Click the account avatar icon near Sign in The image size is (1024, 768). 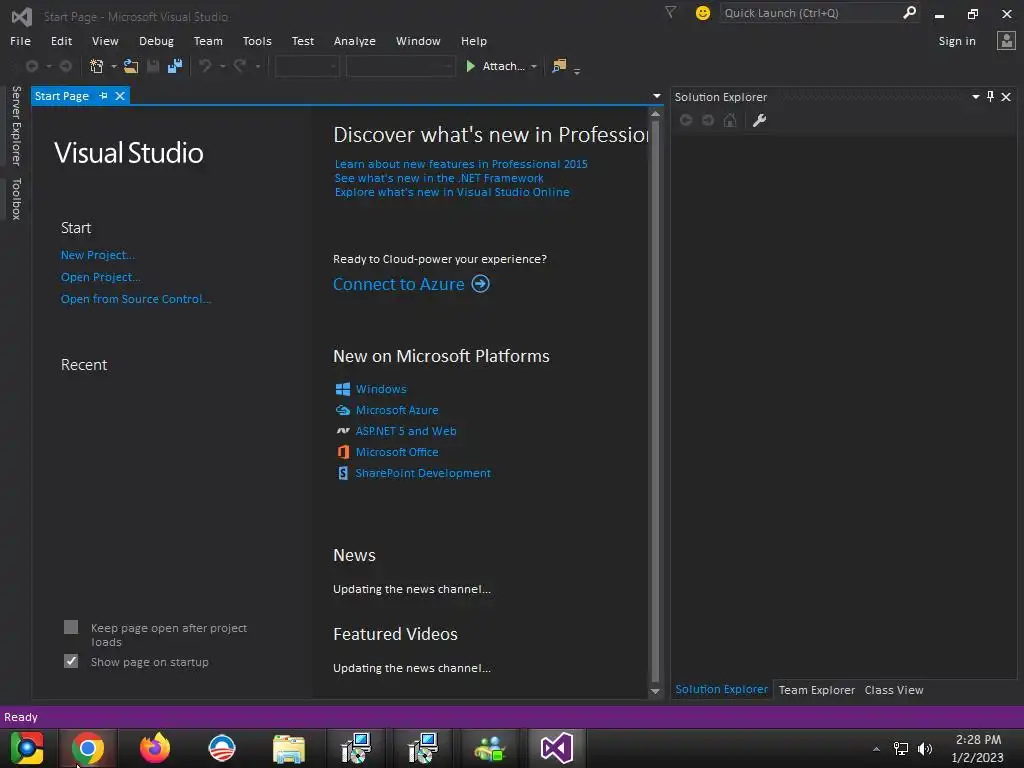[x=1006, y=40]
